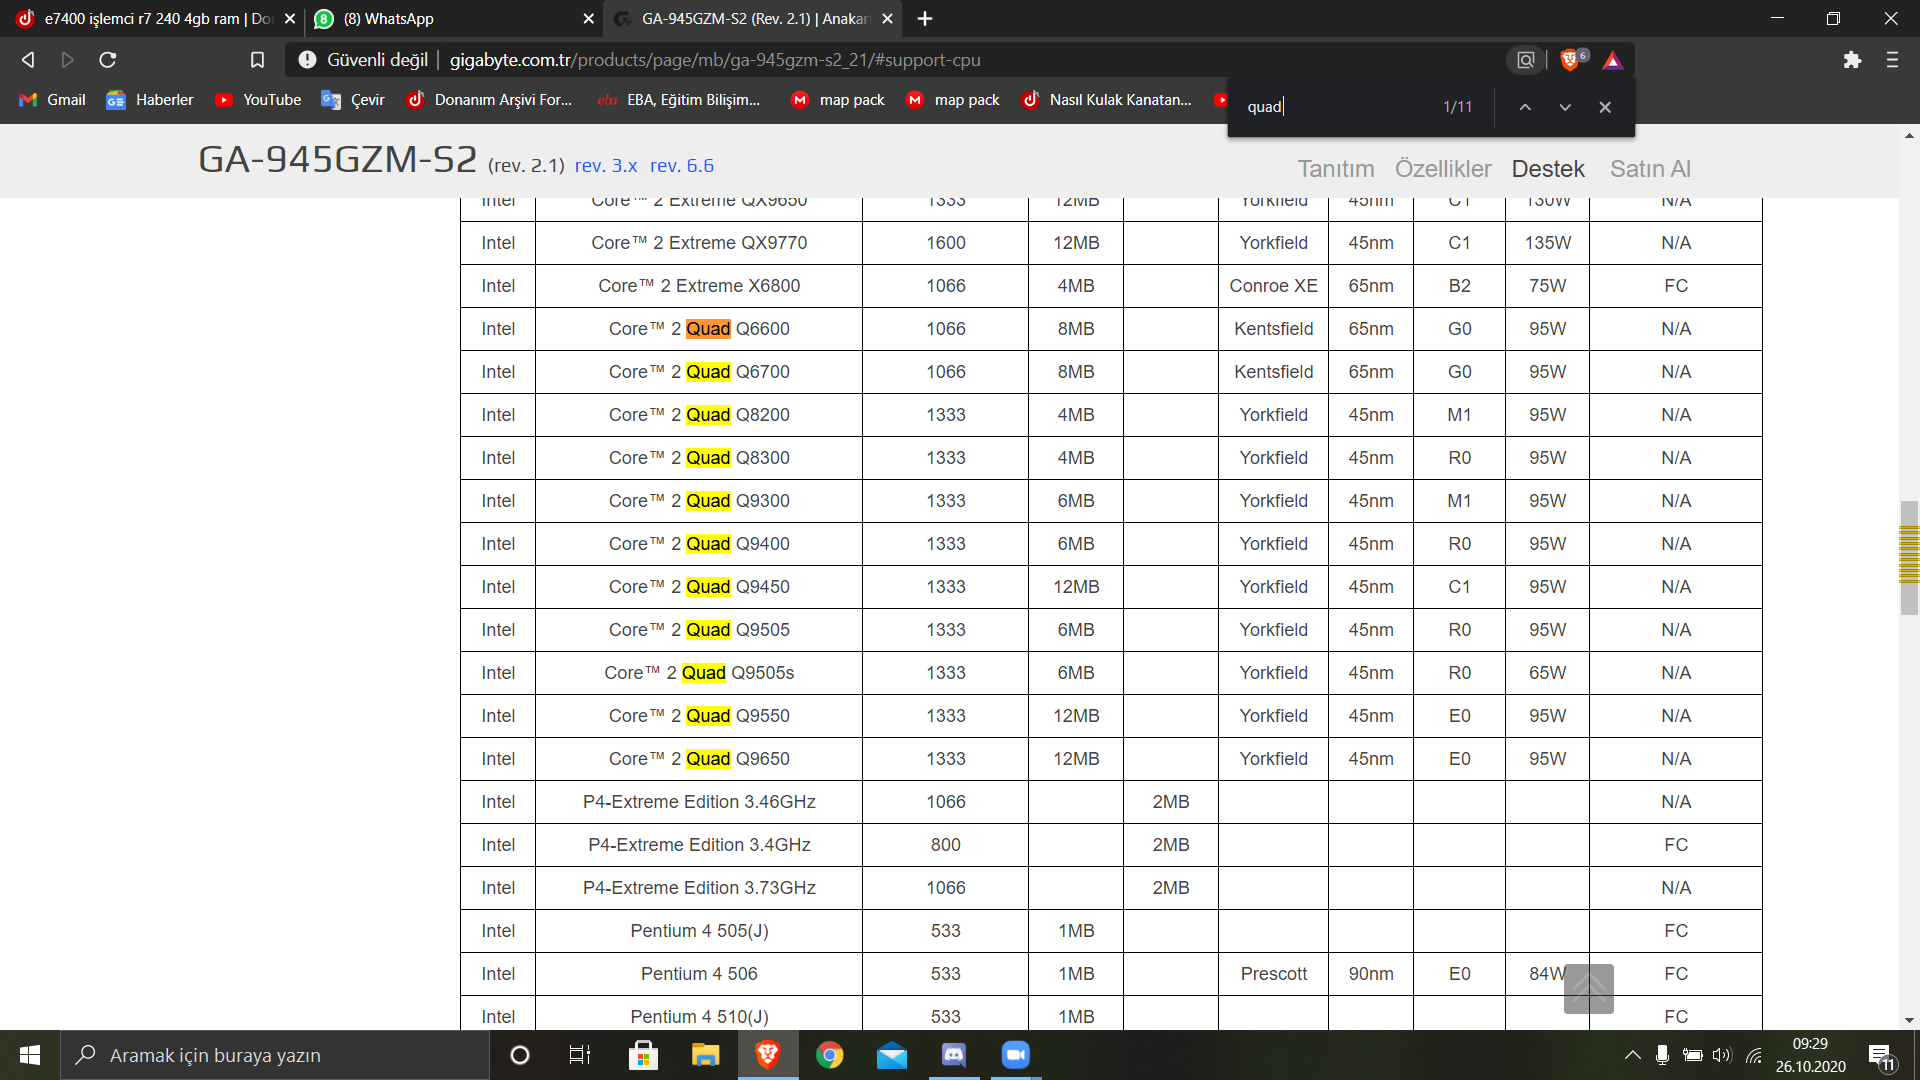
Task: Open Zoom from the taskbar
Action: coord(1016,1055)
